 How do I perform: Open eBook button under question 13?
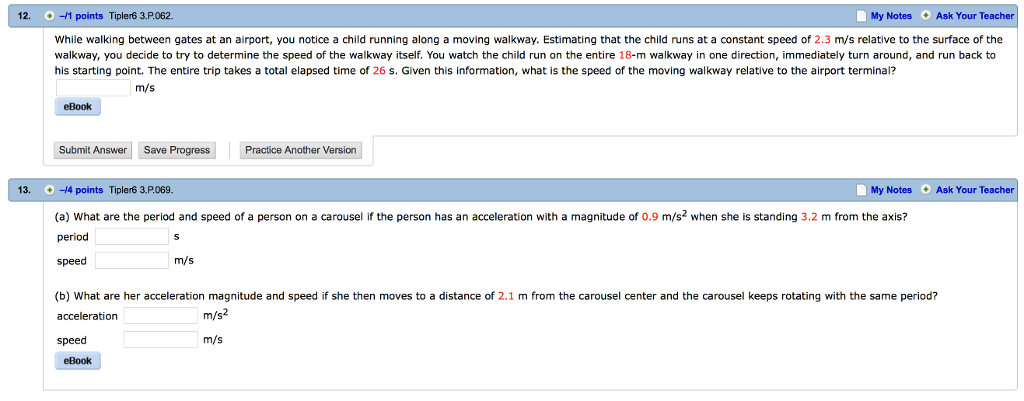[x=78, y=361]
